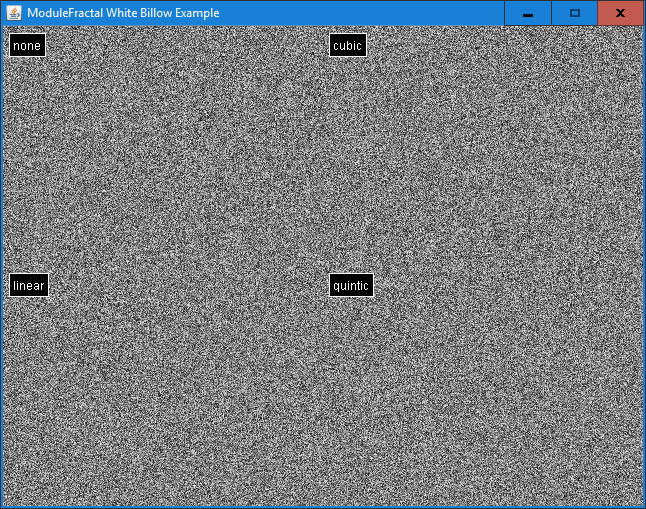This screenshot has width=646, height=509.
Task: Click the window title text "ModuleFractal White Billow Example"
Action: (123, 13)
